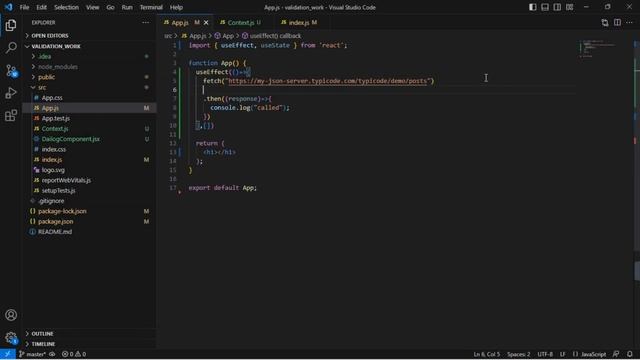Open the Run menu
This screenshot has width=640, height=360.
127,7
